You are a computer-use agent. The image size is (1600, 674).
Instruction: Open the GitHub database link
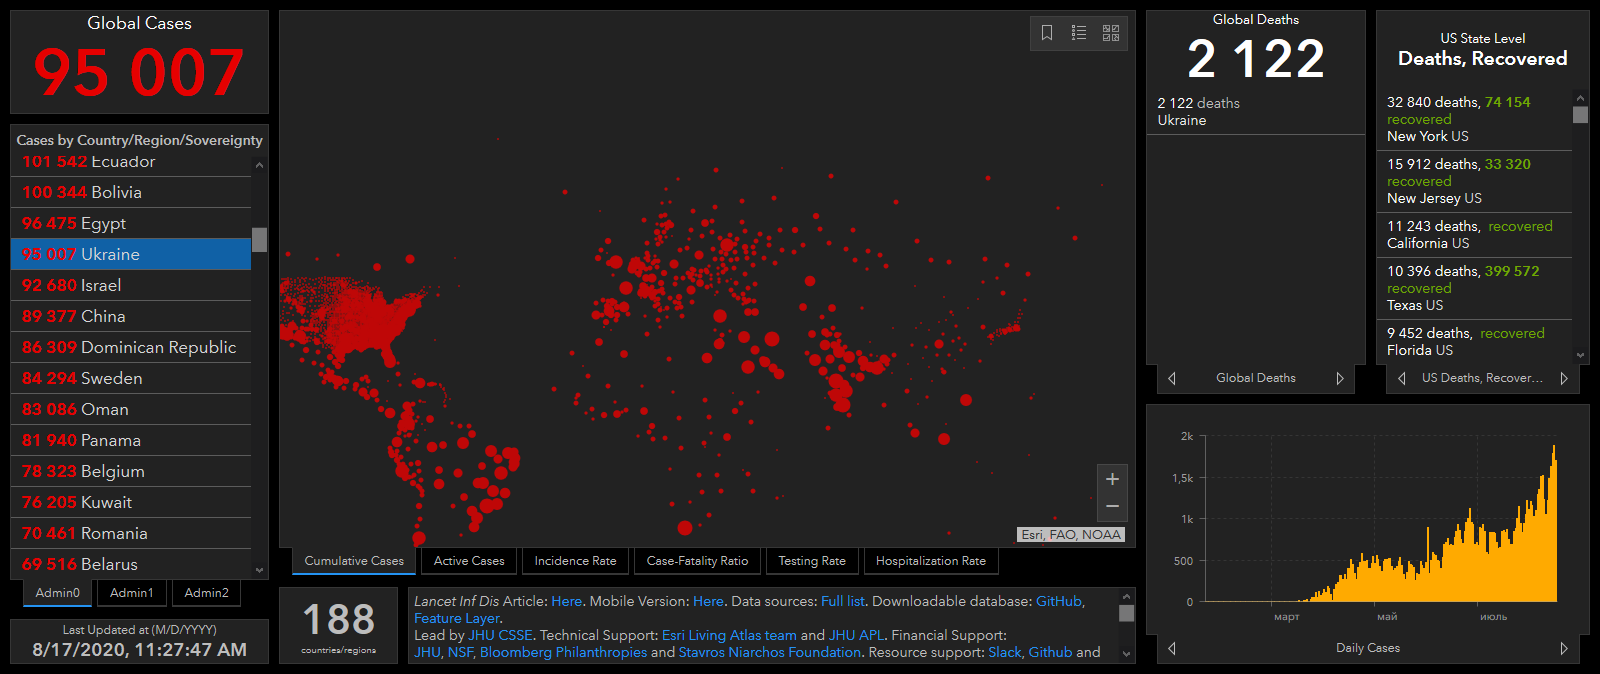pos(1058,601)
